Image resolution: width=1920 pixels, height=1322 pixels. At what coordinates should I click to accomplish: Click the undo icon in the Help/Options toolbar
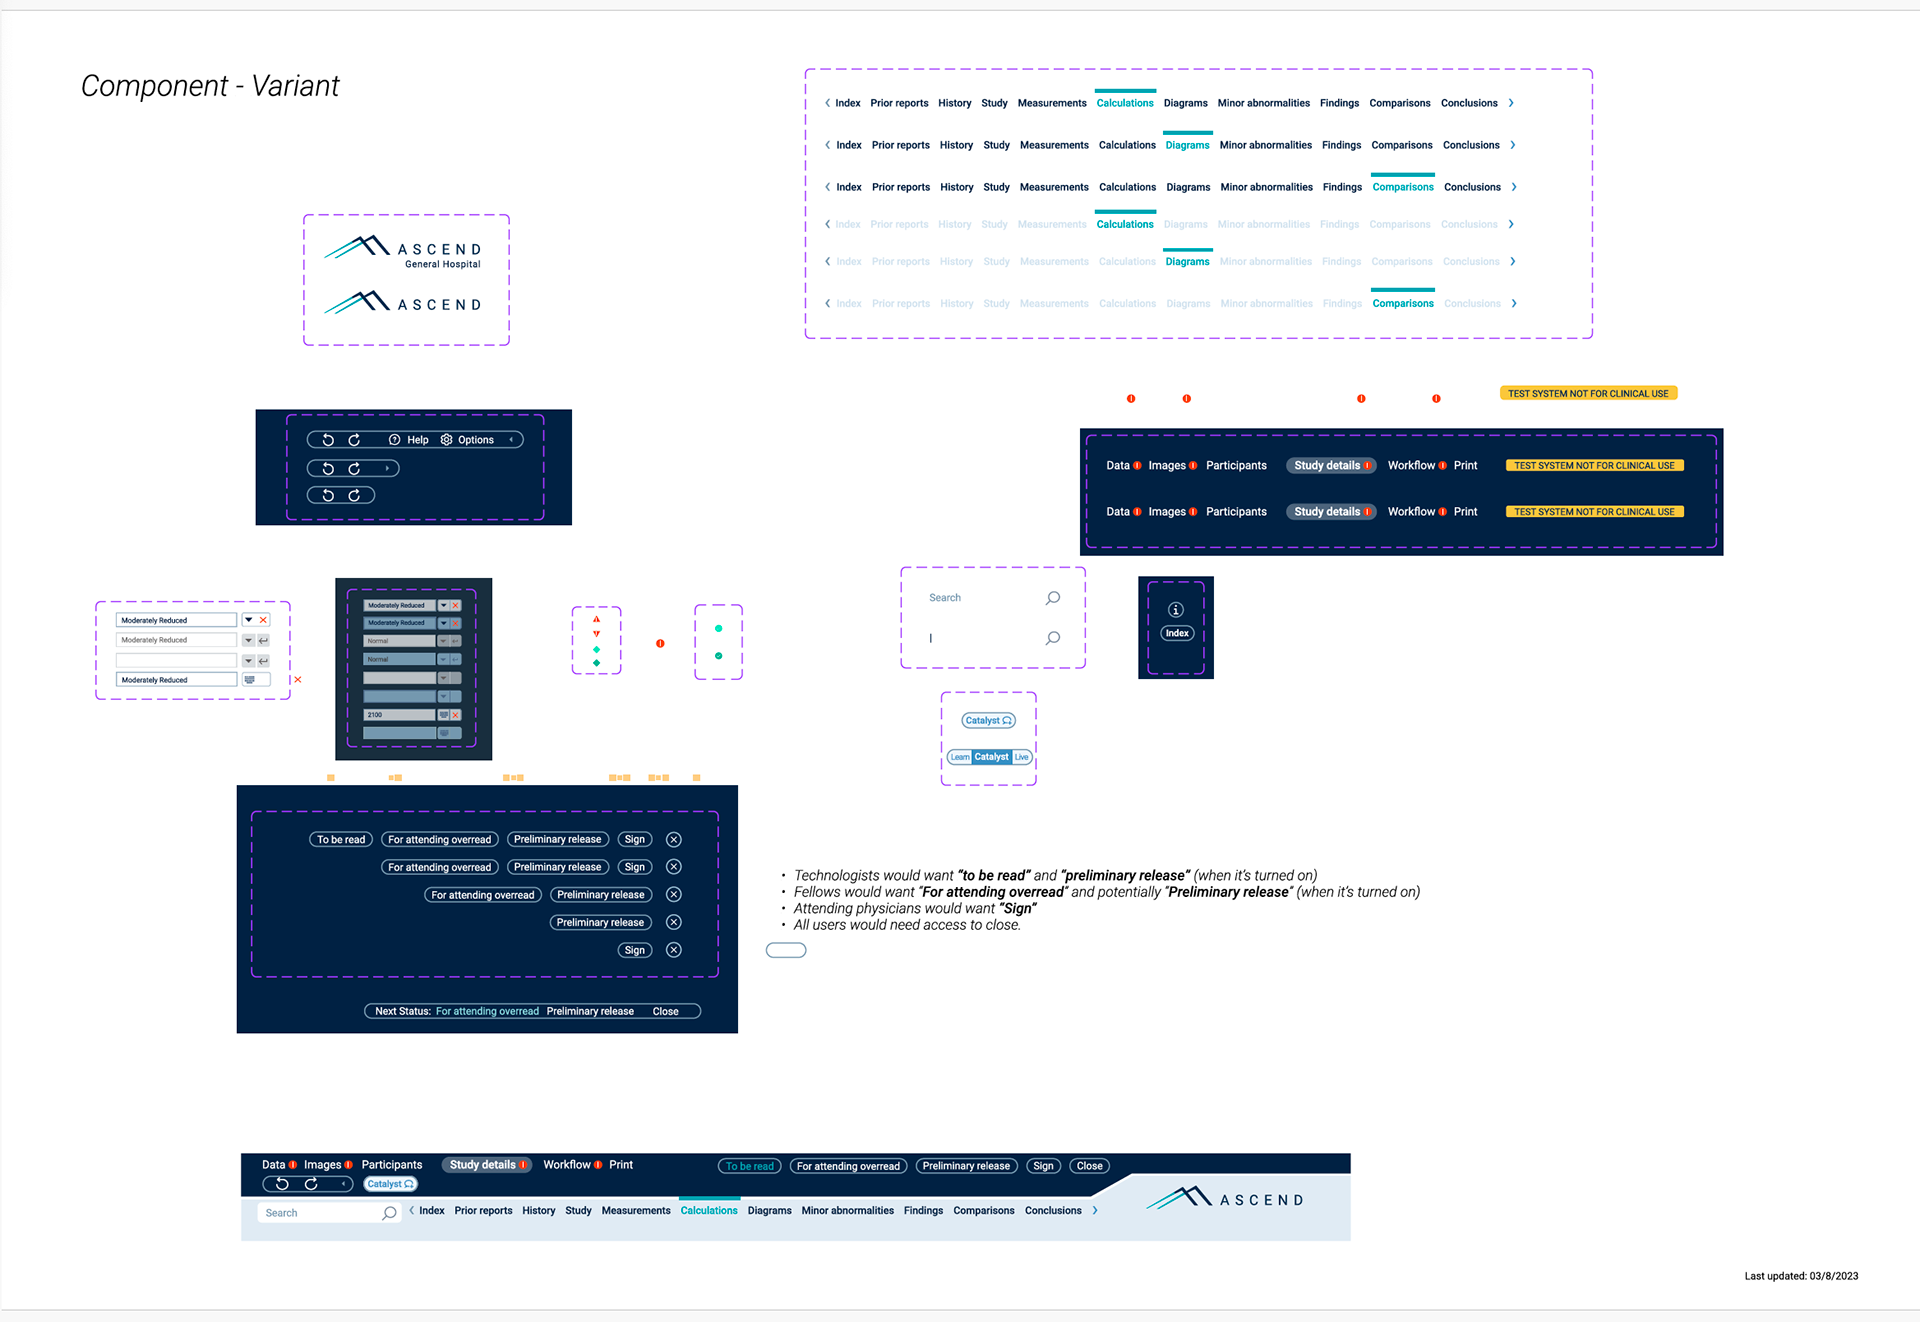point(328,440)
